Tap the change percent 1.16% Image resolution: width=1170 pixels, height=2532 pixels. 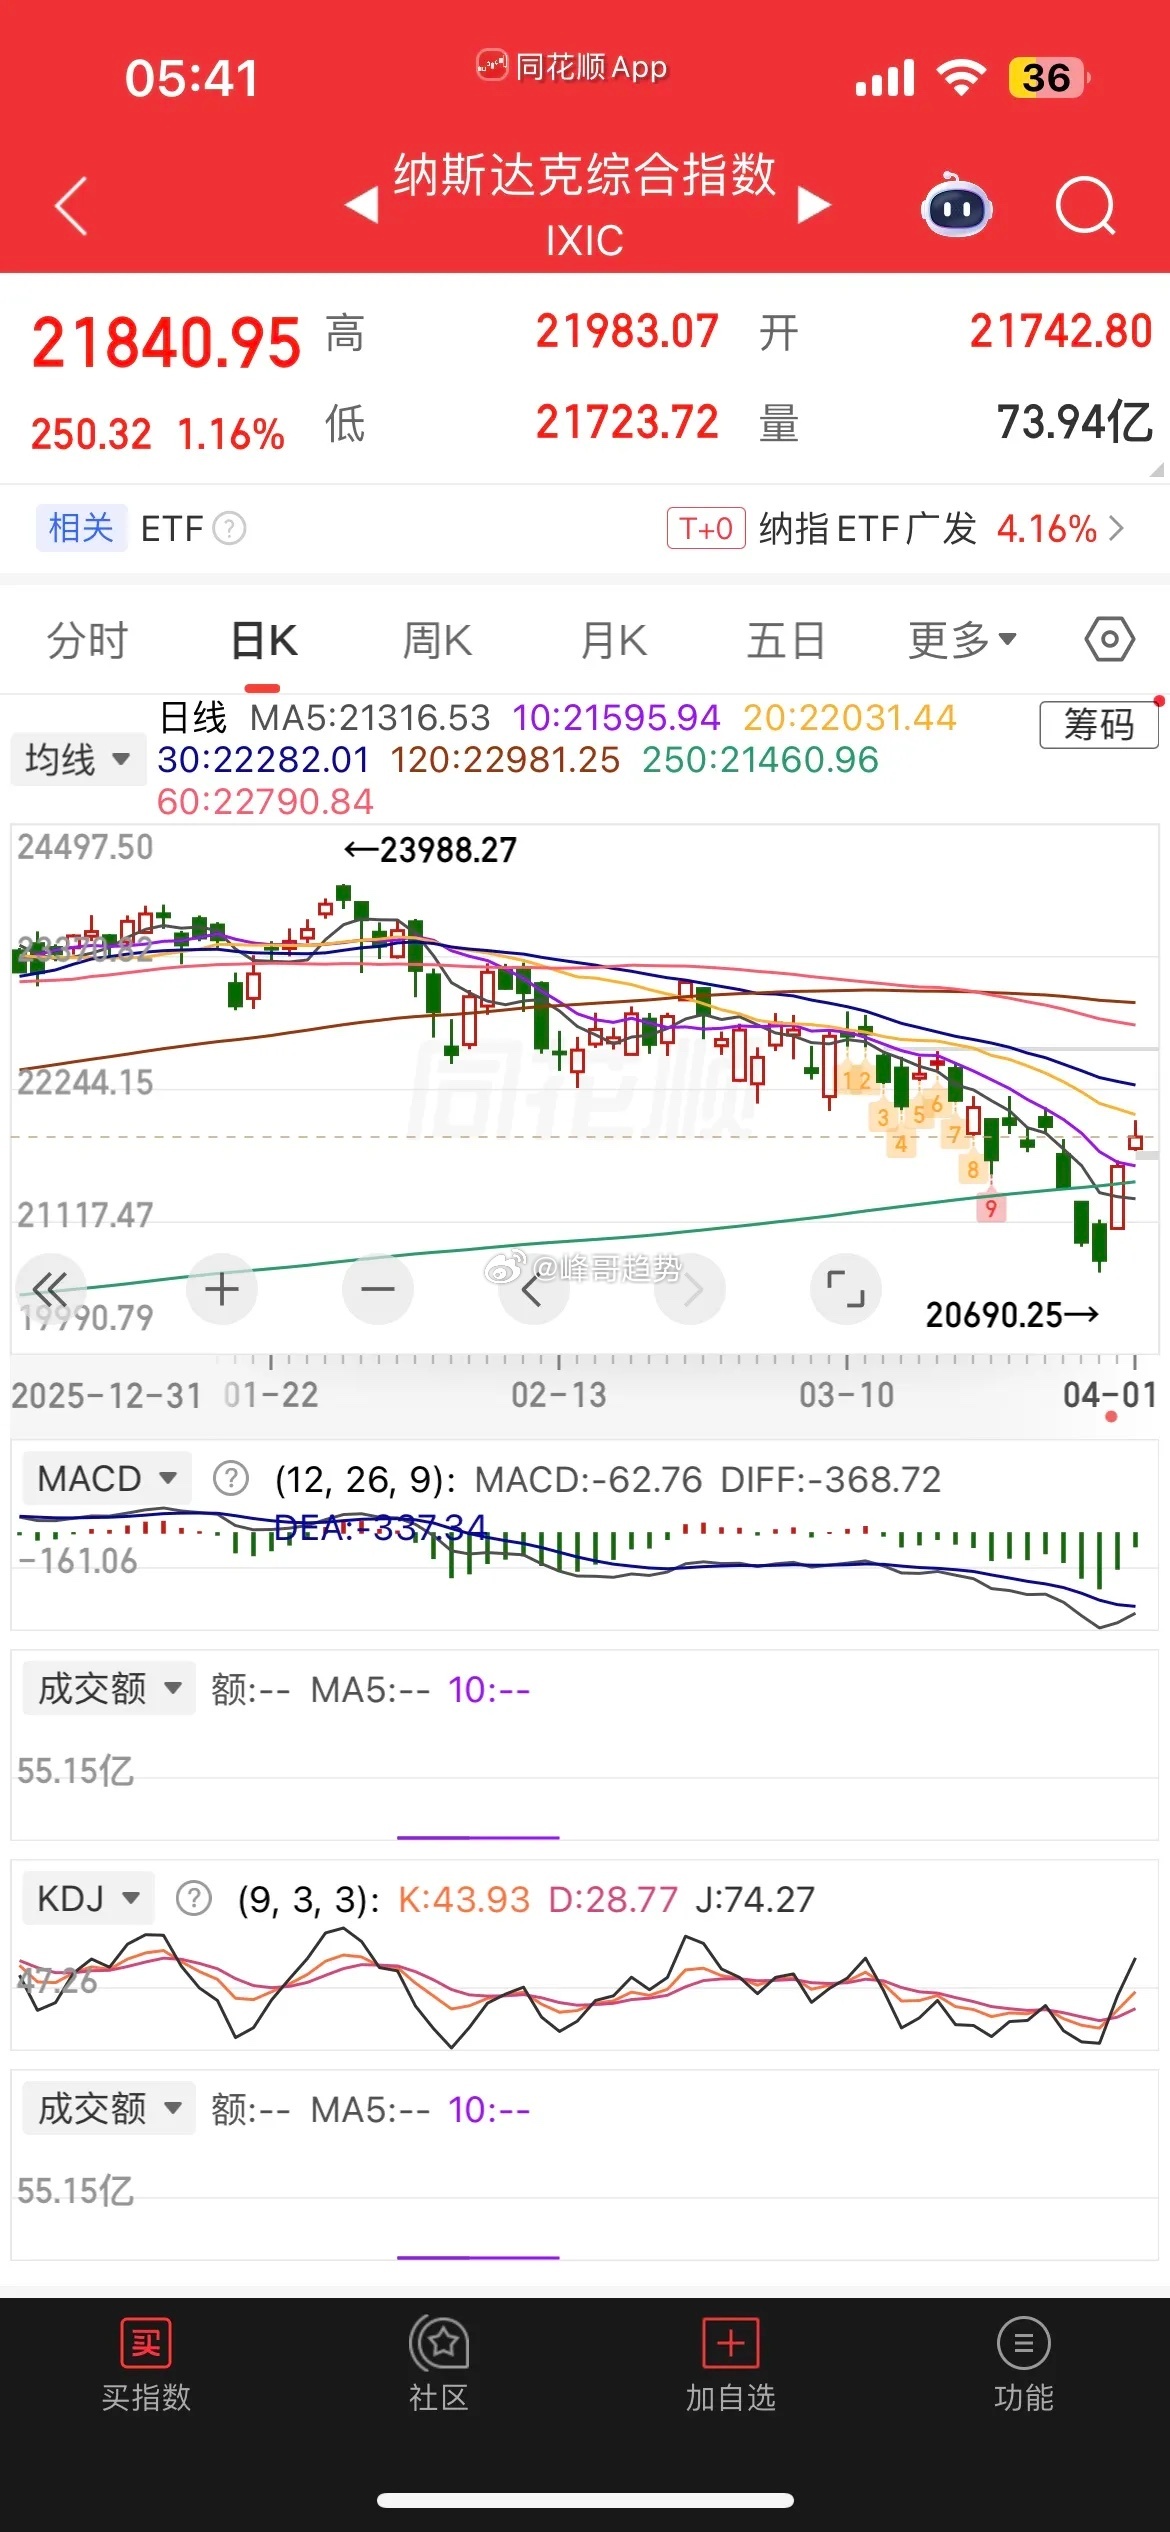click(x=231, y=435)
